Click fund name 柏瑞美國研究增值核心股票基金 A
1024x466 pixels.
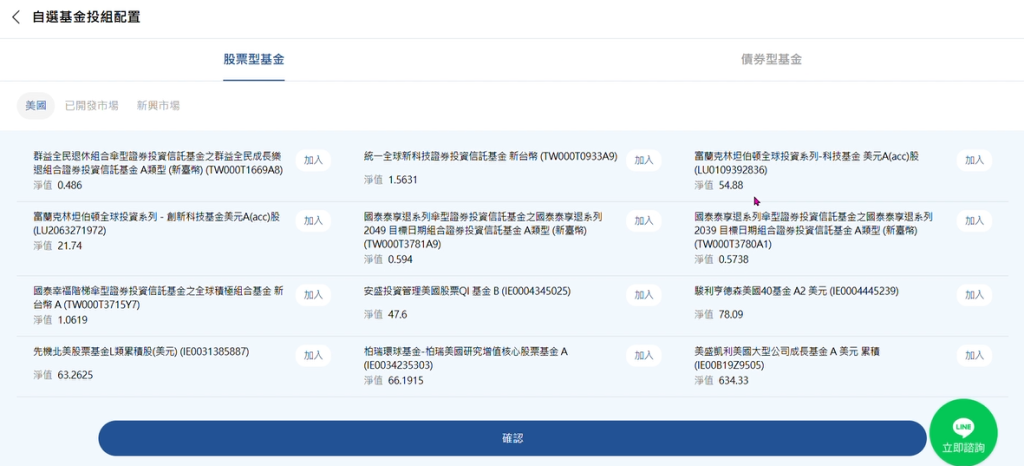(x=466, y=358)
